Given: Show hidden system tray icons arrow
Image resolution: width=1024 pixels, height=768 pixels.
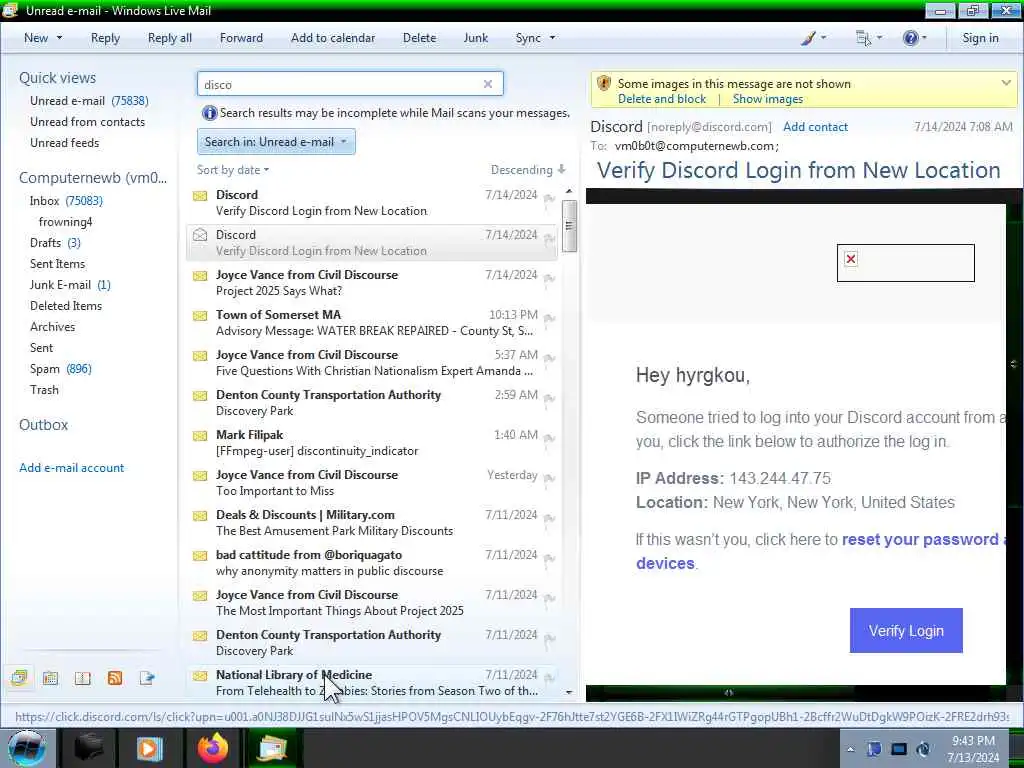Looking at the screenshot, I should (x=850, y=749).
